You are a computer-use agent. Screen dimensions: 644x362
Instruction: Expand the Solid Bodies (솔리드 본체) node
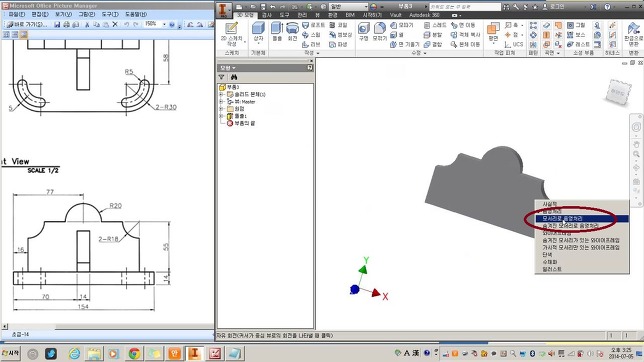(221, 95)
